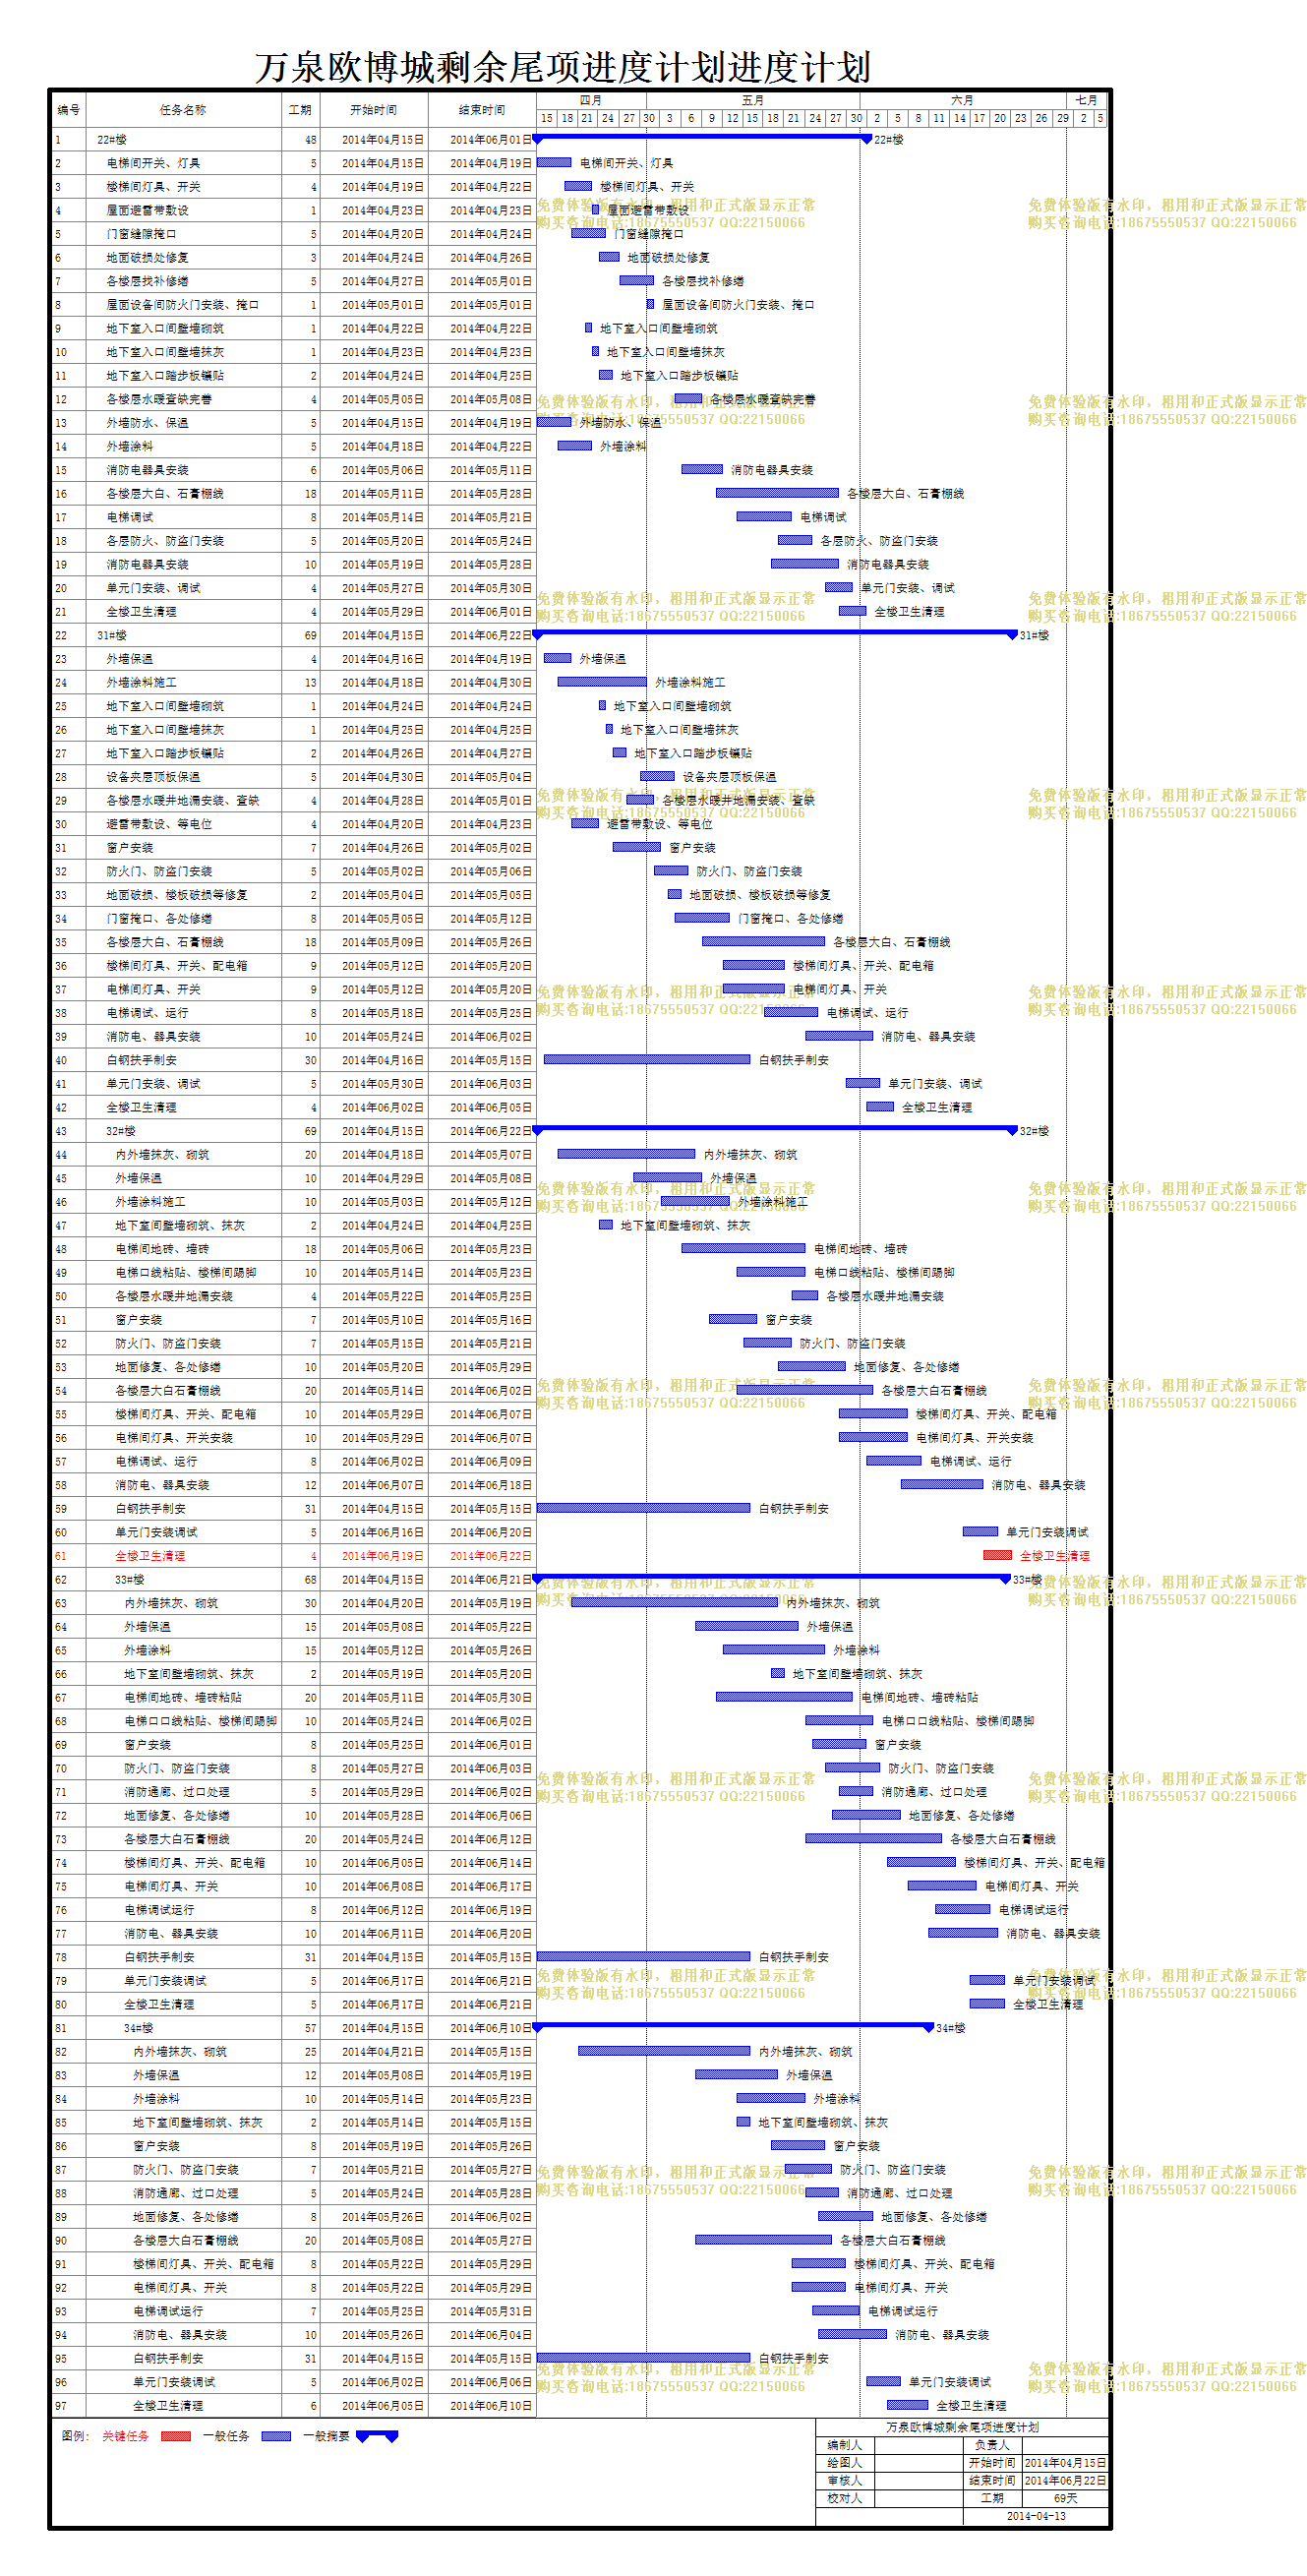Select 各楼层水暖井地漏安装、查缺 in task name column

[183, 801]
